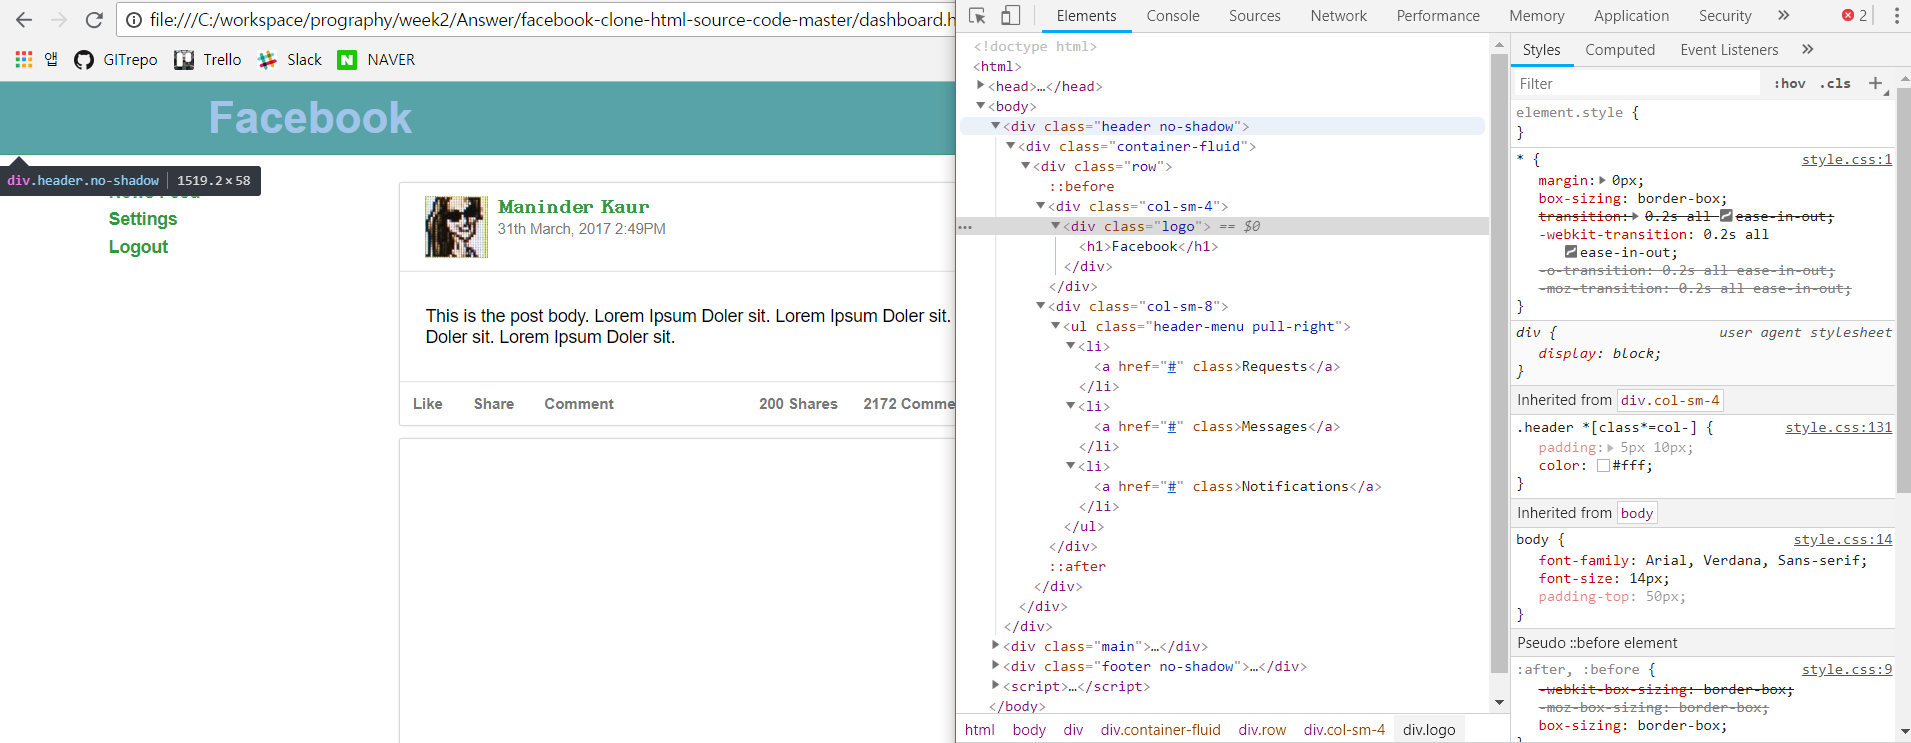Expand the head element in DOM tree
1911x743 pixels.
[x=980, y=86]
